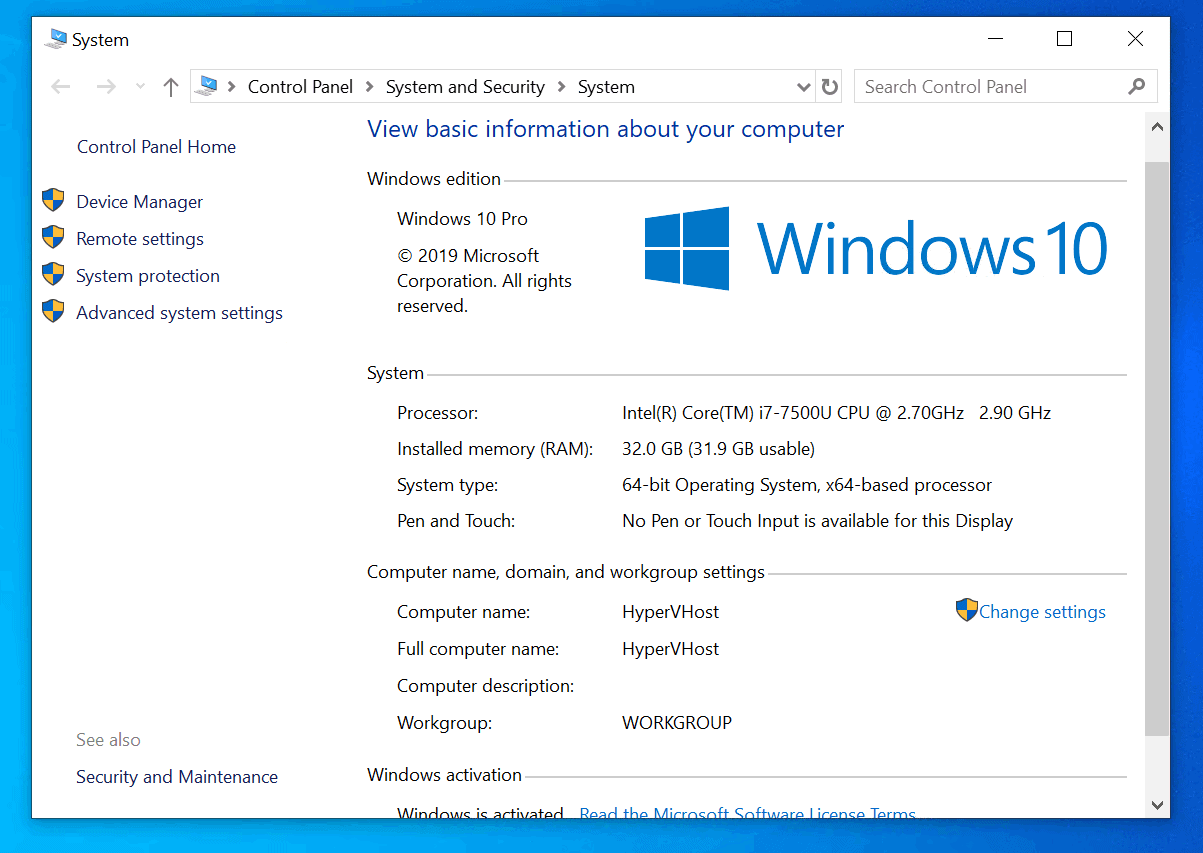The width and height of the screenshot is (1203, 853).
Task: Open Control Panel Home
Action: [x=156, y=147]
